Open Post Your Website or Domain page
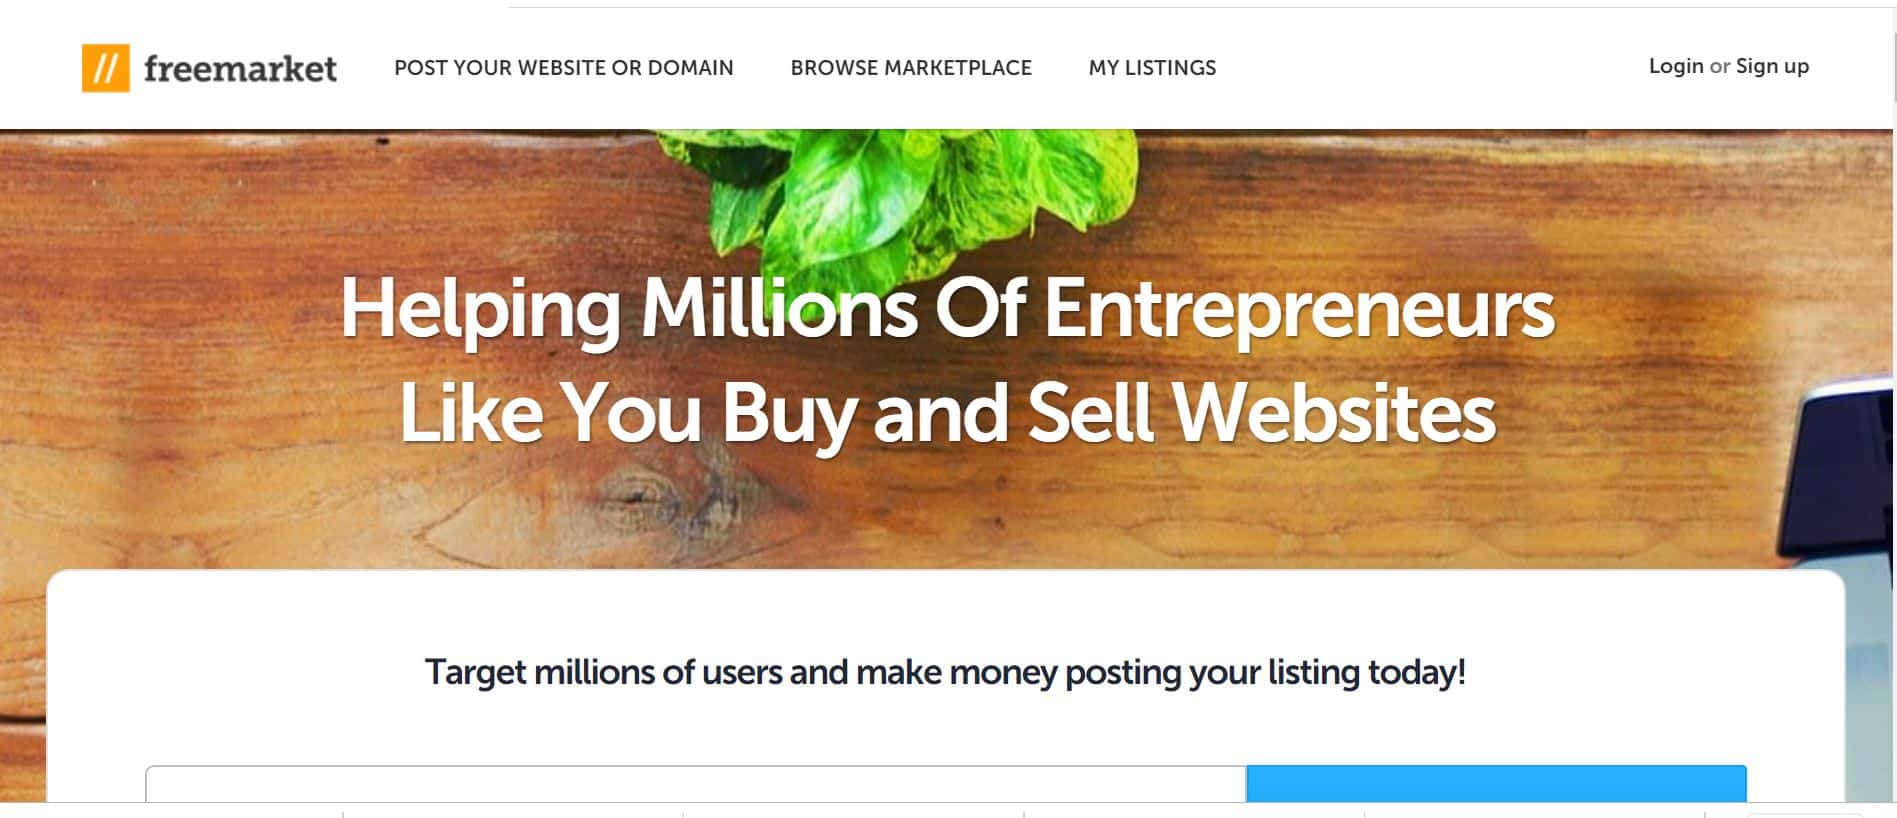This screenshot has width=1897, height=818. pyautogui.click(x=563, y=68)
